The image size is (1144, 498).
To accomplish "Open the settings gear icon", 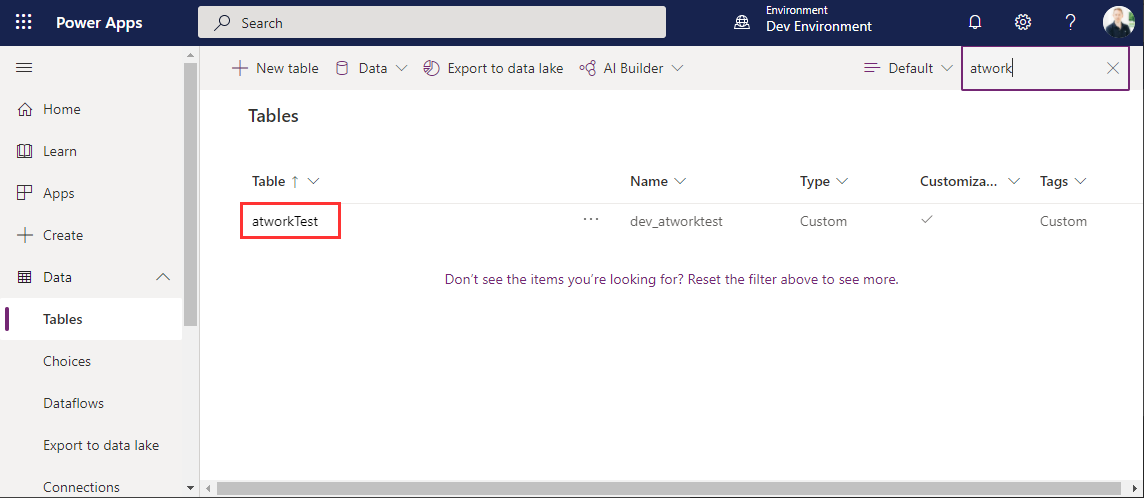I will [1023, 22].
